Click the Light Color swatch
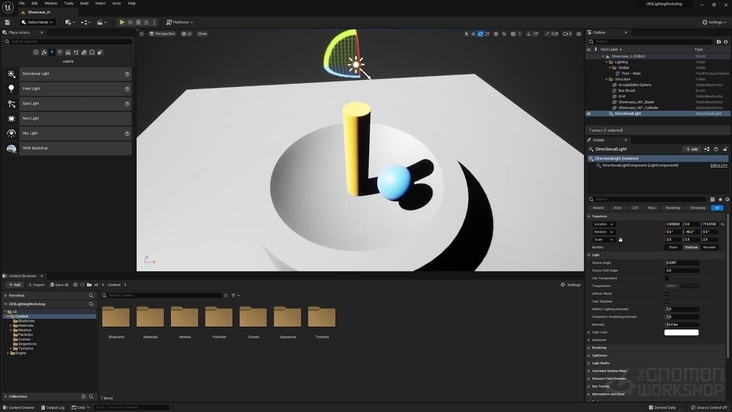This screenshot has width=732, height=412. (x=682, y=332)
